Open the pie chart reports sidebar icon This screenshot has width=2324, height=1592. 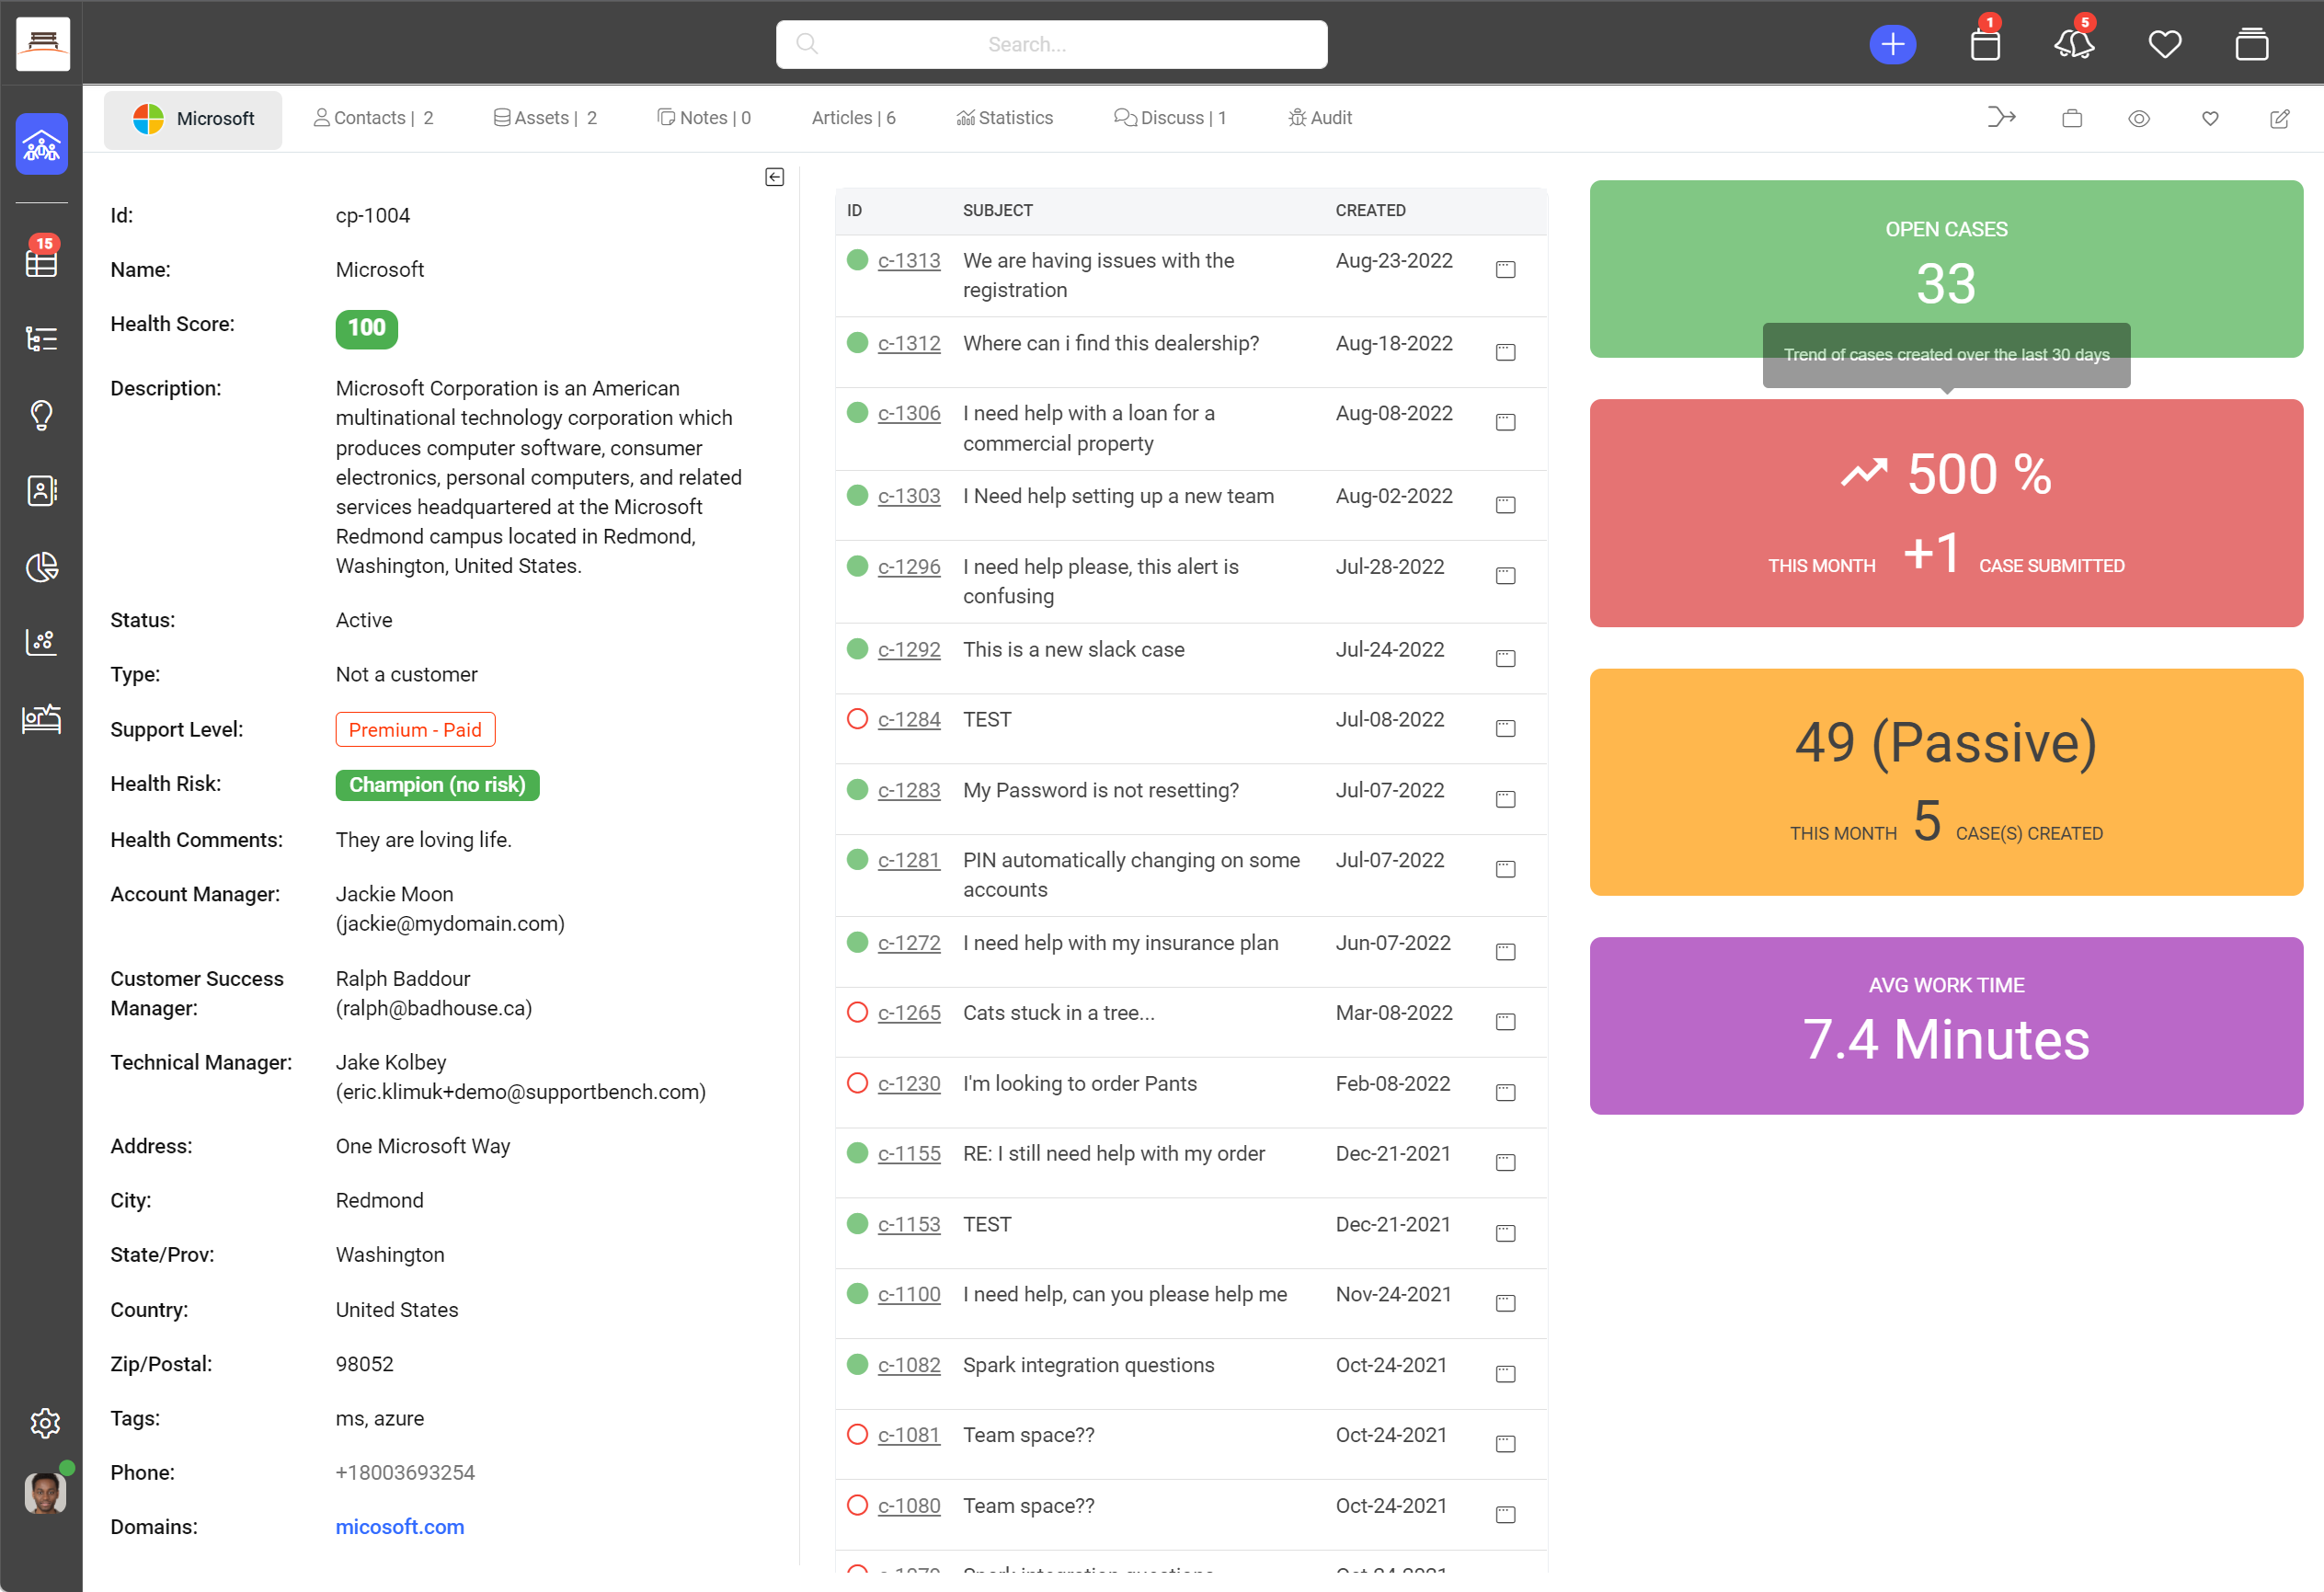click(41, 567)
